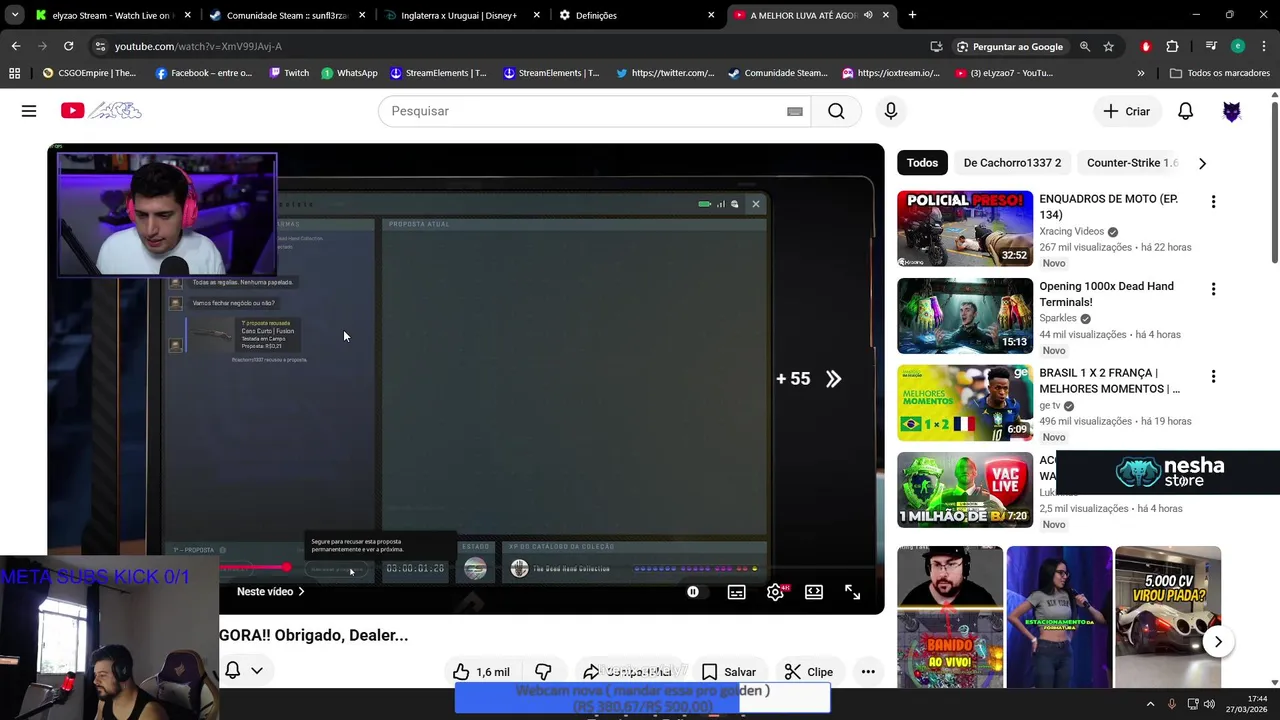
Task: Select the 'De Cachorro1337 2' chip
Action: 1012,163
